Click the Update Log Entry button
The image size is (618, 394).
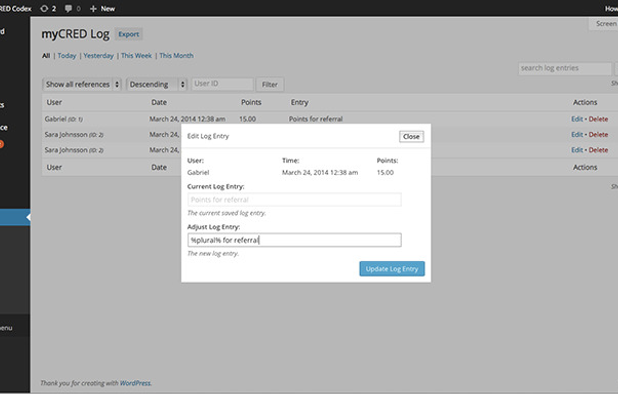click(x=392, y=269)
